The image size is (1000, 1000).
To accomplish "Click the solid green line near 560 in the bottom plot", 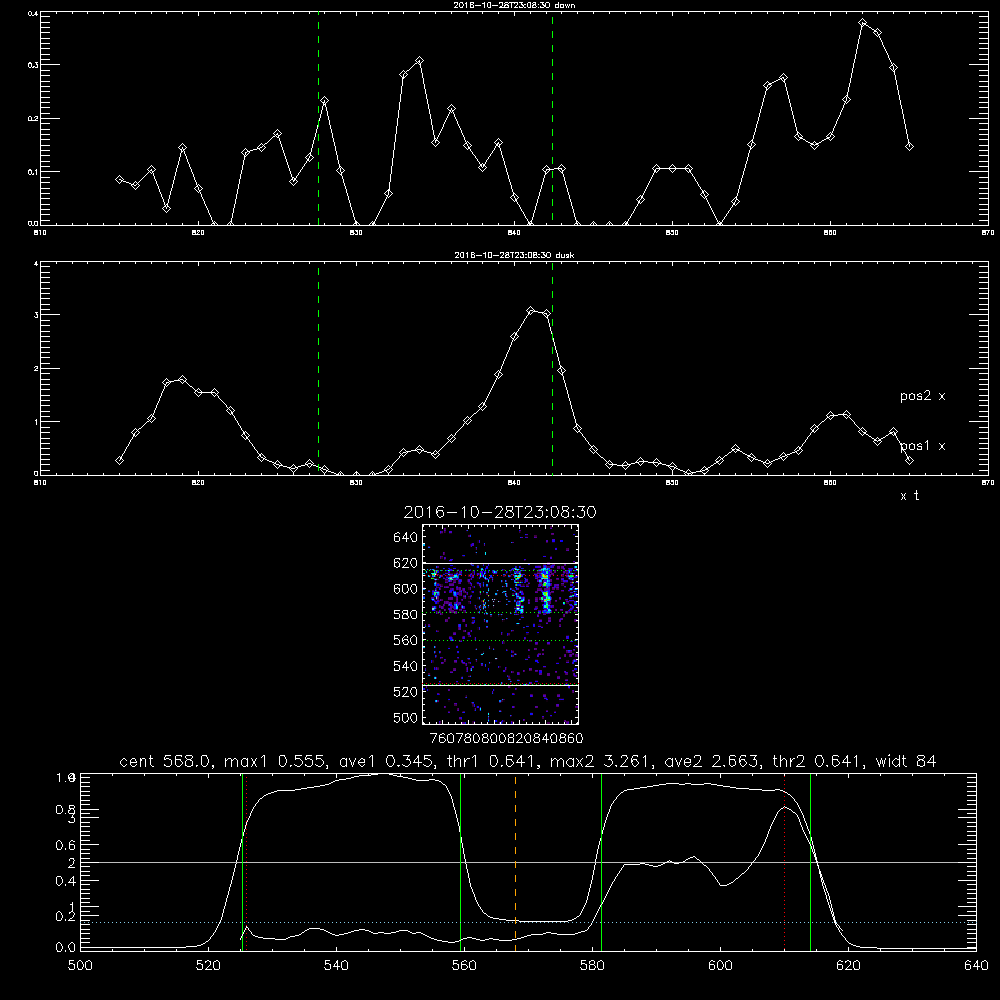I will [x=460, y=861].
